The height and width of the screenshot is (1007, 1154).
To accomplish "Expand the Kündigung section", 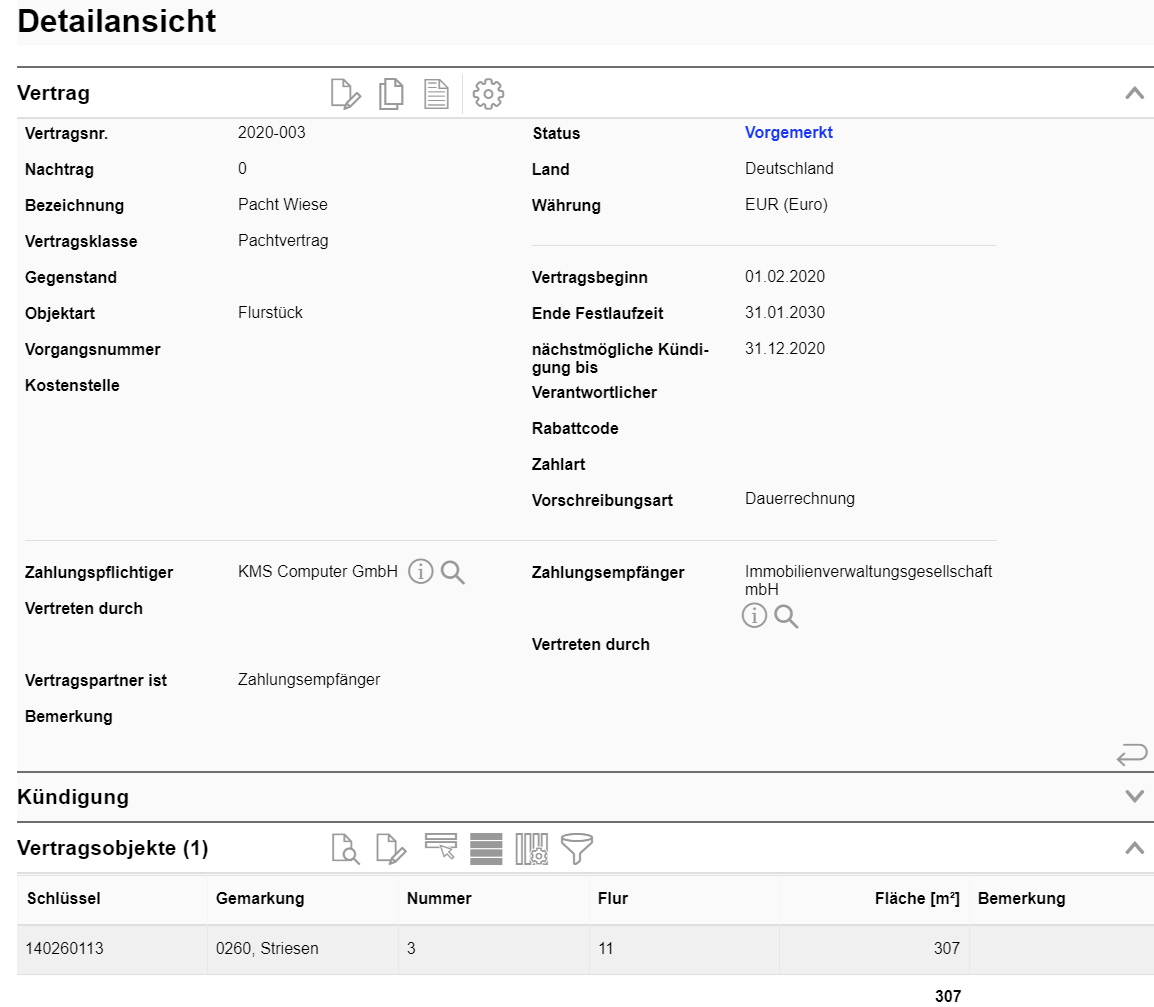I will click(x=1134, y=797).
